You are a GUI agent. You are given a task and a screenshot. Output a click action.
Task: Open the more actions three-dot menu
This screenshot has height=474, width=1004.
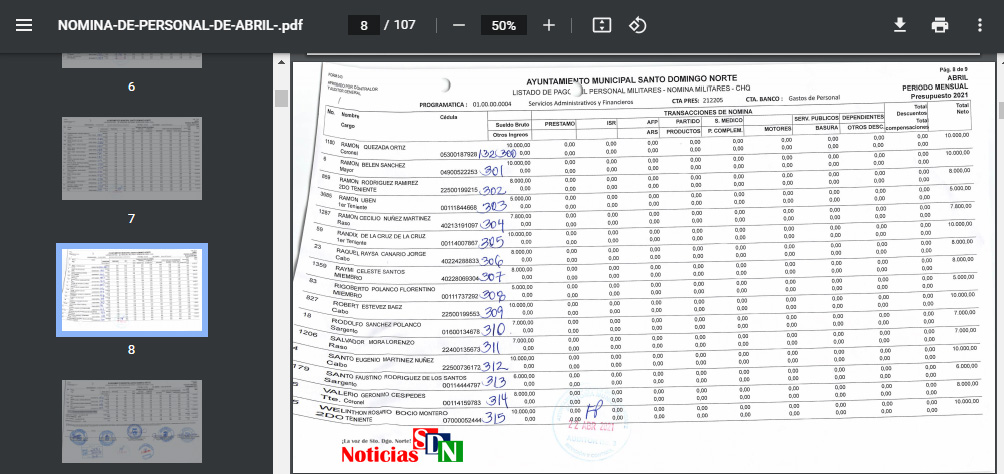pos(980,25)
